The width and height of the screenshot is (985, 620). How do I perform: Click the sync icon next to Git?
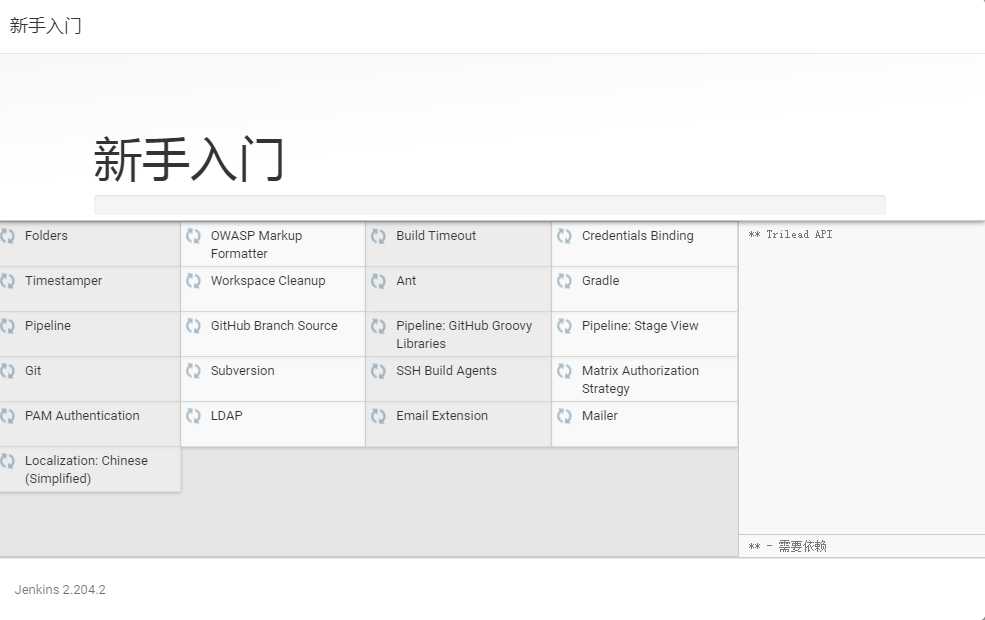point(7,371)
